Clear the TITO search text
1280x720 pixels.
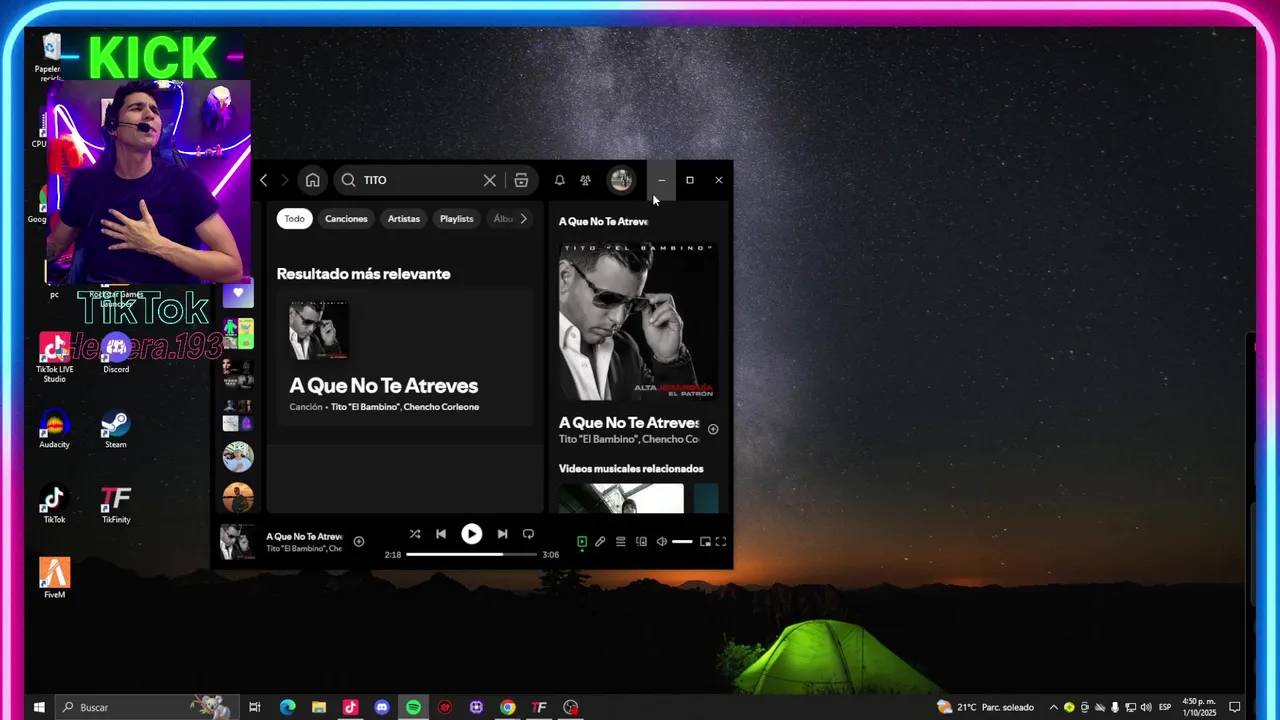489,180
